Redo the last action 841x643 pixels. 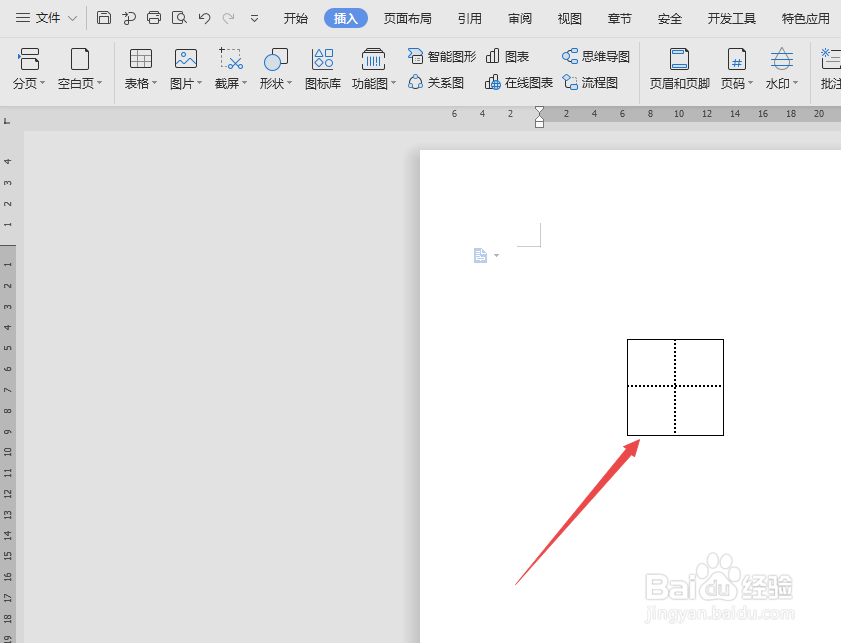228,18
